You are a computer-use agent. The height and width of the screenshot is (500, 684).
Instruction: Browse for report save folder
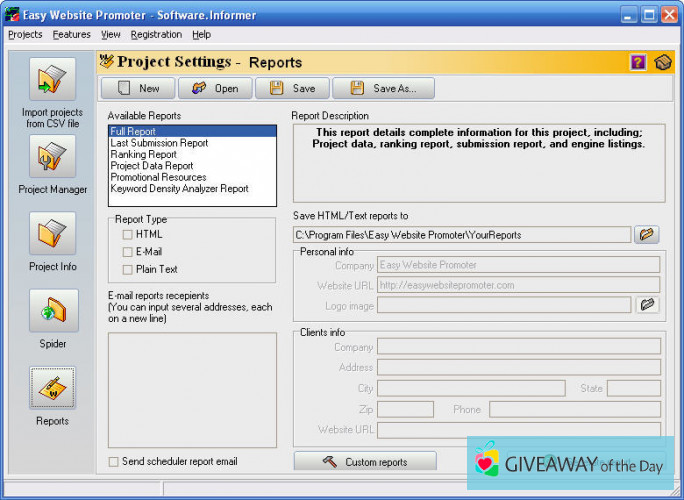pos(648,234)
